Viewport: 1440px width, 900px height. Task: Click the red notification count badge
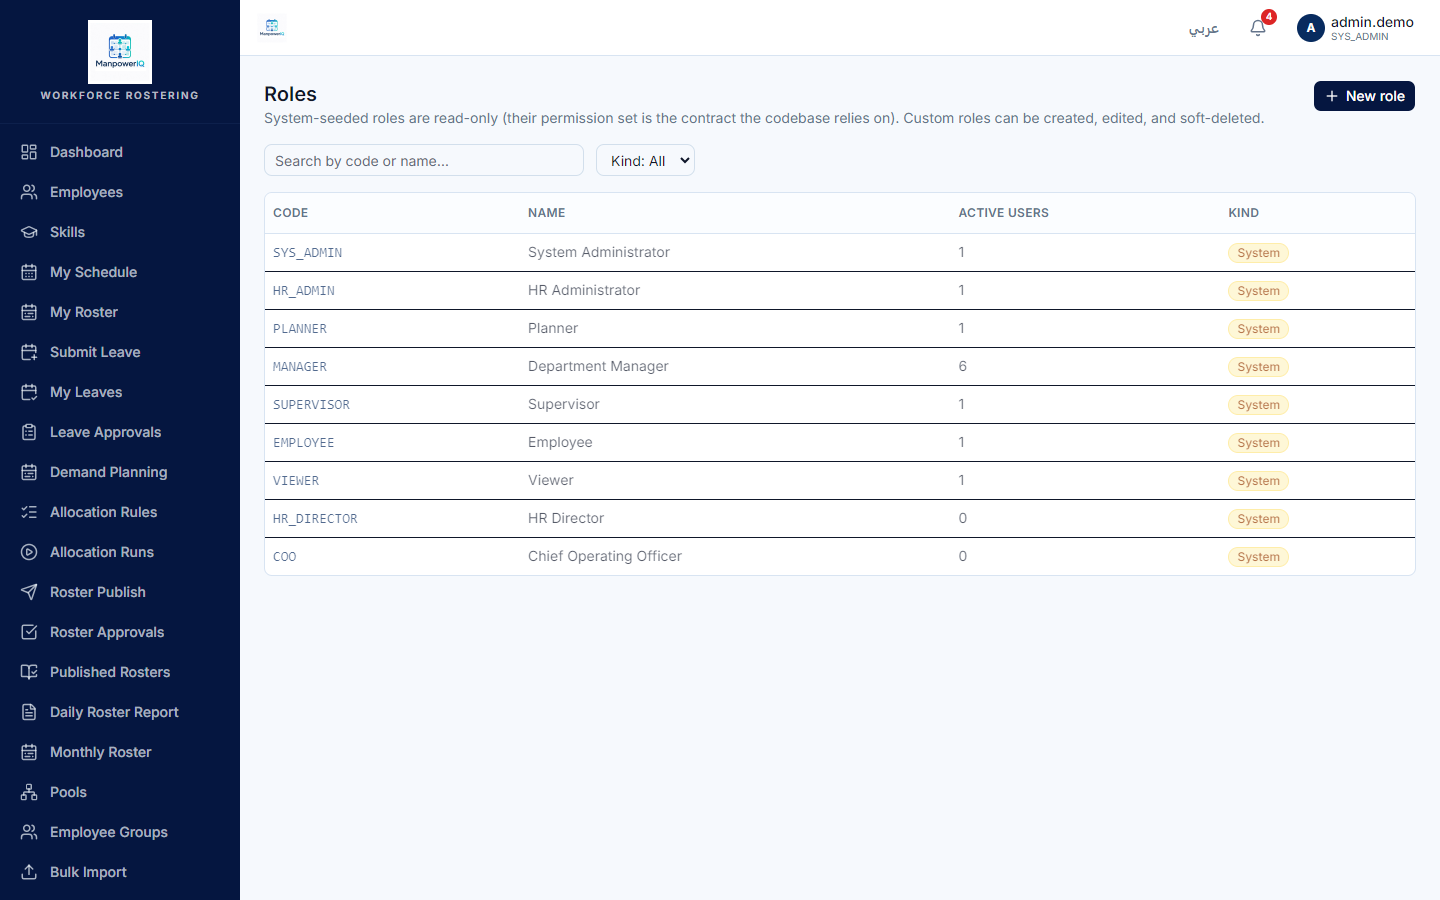tap(1268, 17)
